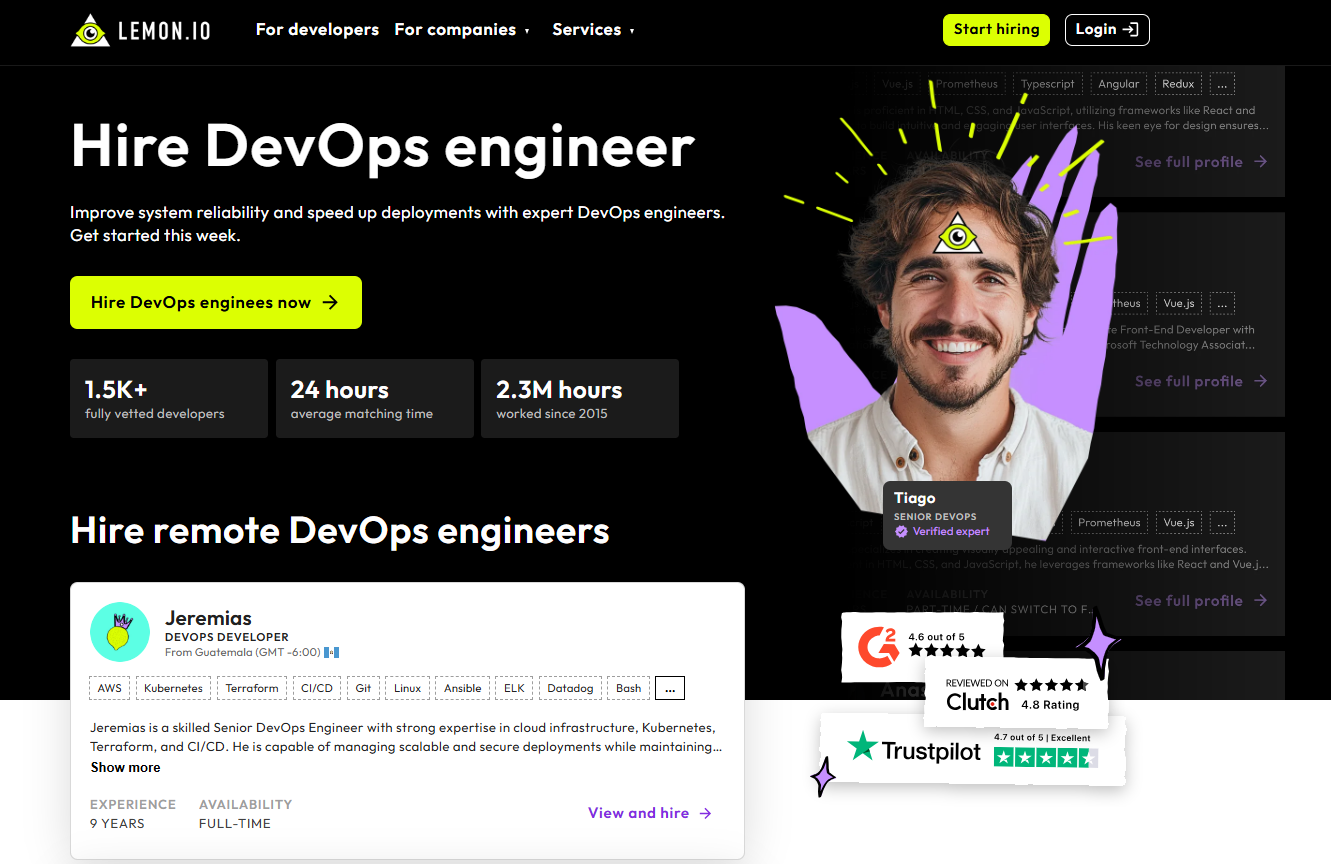
Task: Click Jeremias's radish avatar icon
Action: click(x=120, y=632)
